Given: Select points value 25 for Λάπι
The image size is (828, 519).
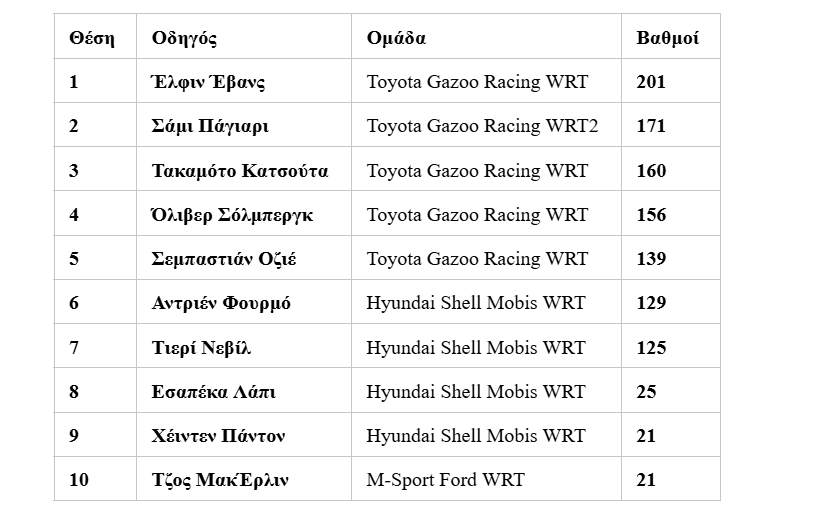Looking at the screenshot, I should (646, 391).
